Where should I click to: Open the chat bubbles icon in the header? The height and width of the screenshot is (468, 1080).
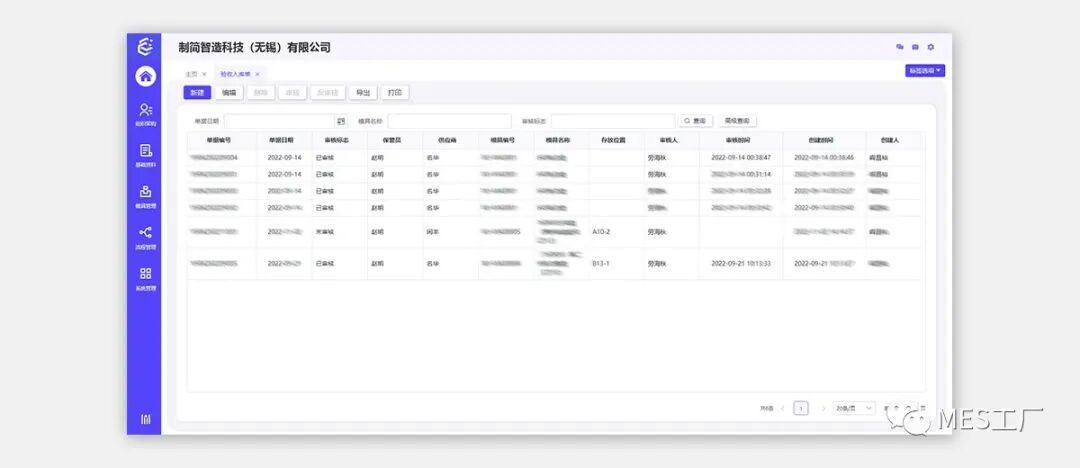point(900,47)
